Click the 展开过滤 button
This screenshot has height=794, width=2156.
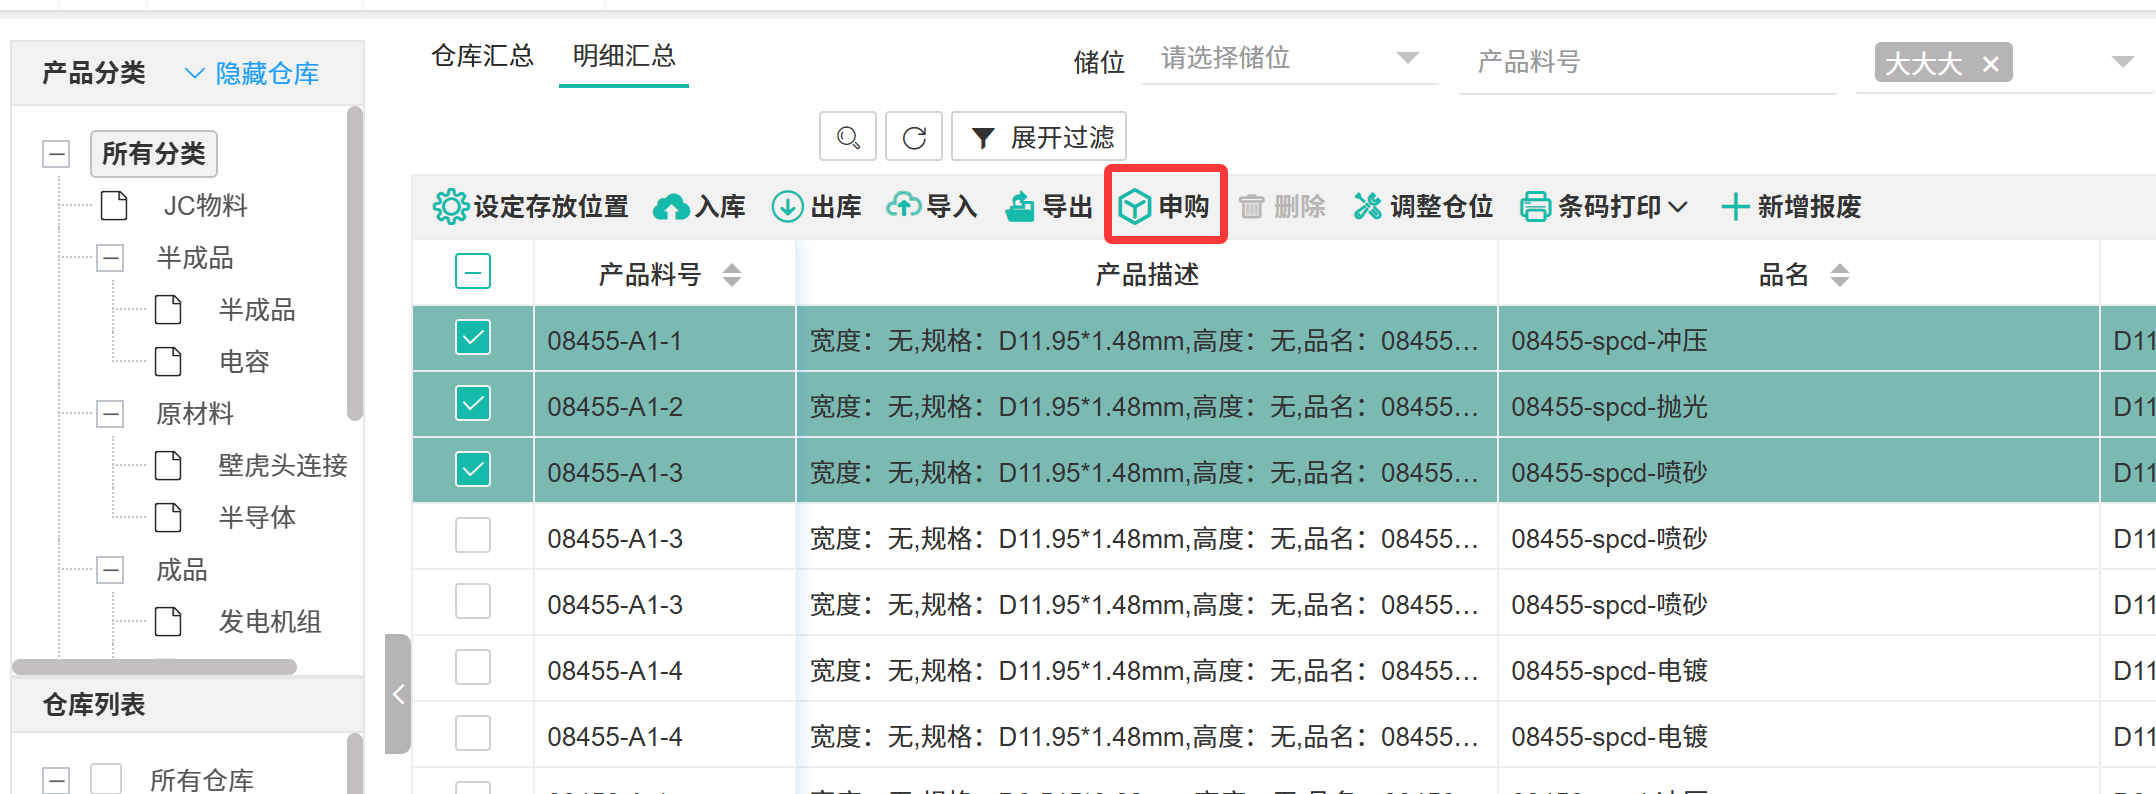pyautogui.click(x=1040, y=137)
